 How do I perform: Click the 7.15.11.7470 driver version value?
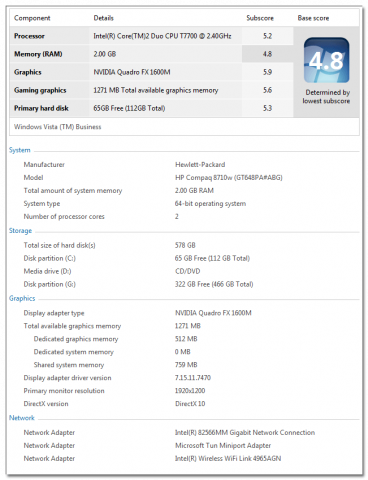pyautogui.click(x=193, y=378)
